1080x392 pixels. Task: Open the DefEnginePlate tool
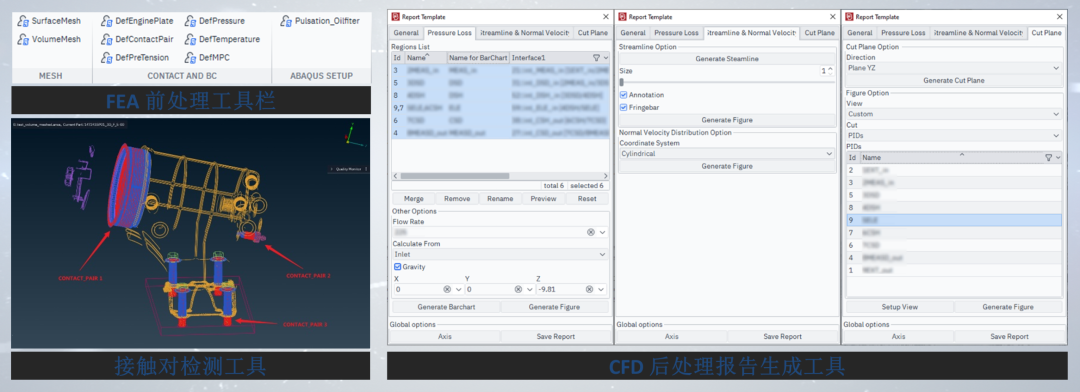(x=137, y=21)
